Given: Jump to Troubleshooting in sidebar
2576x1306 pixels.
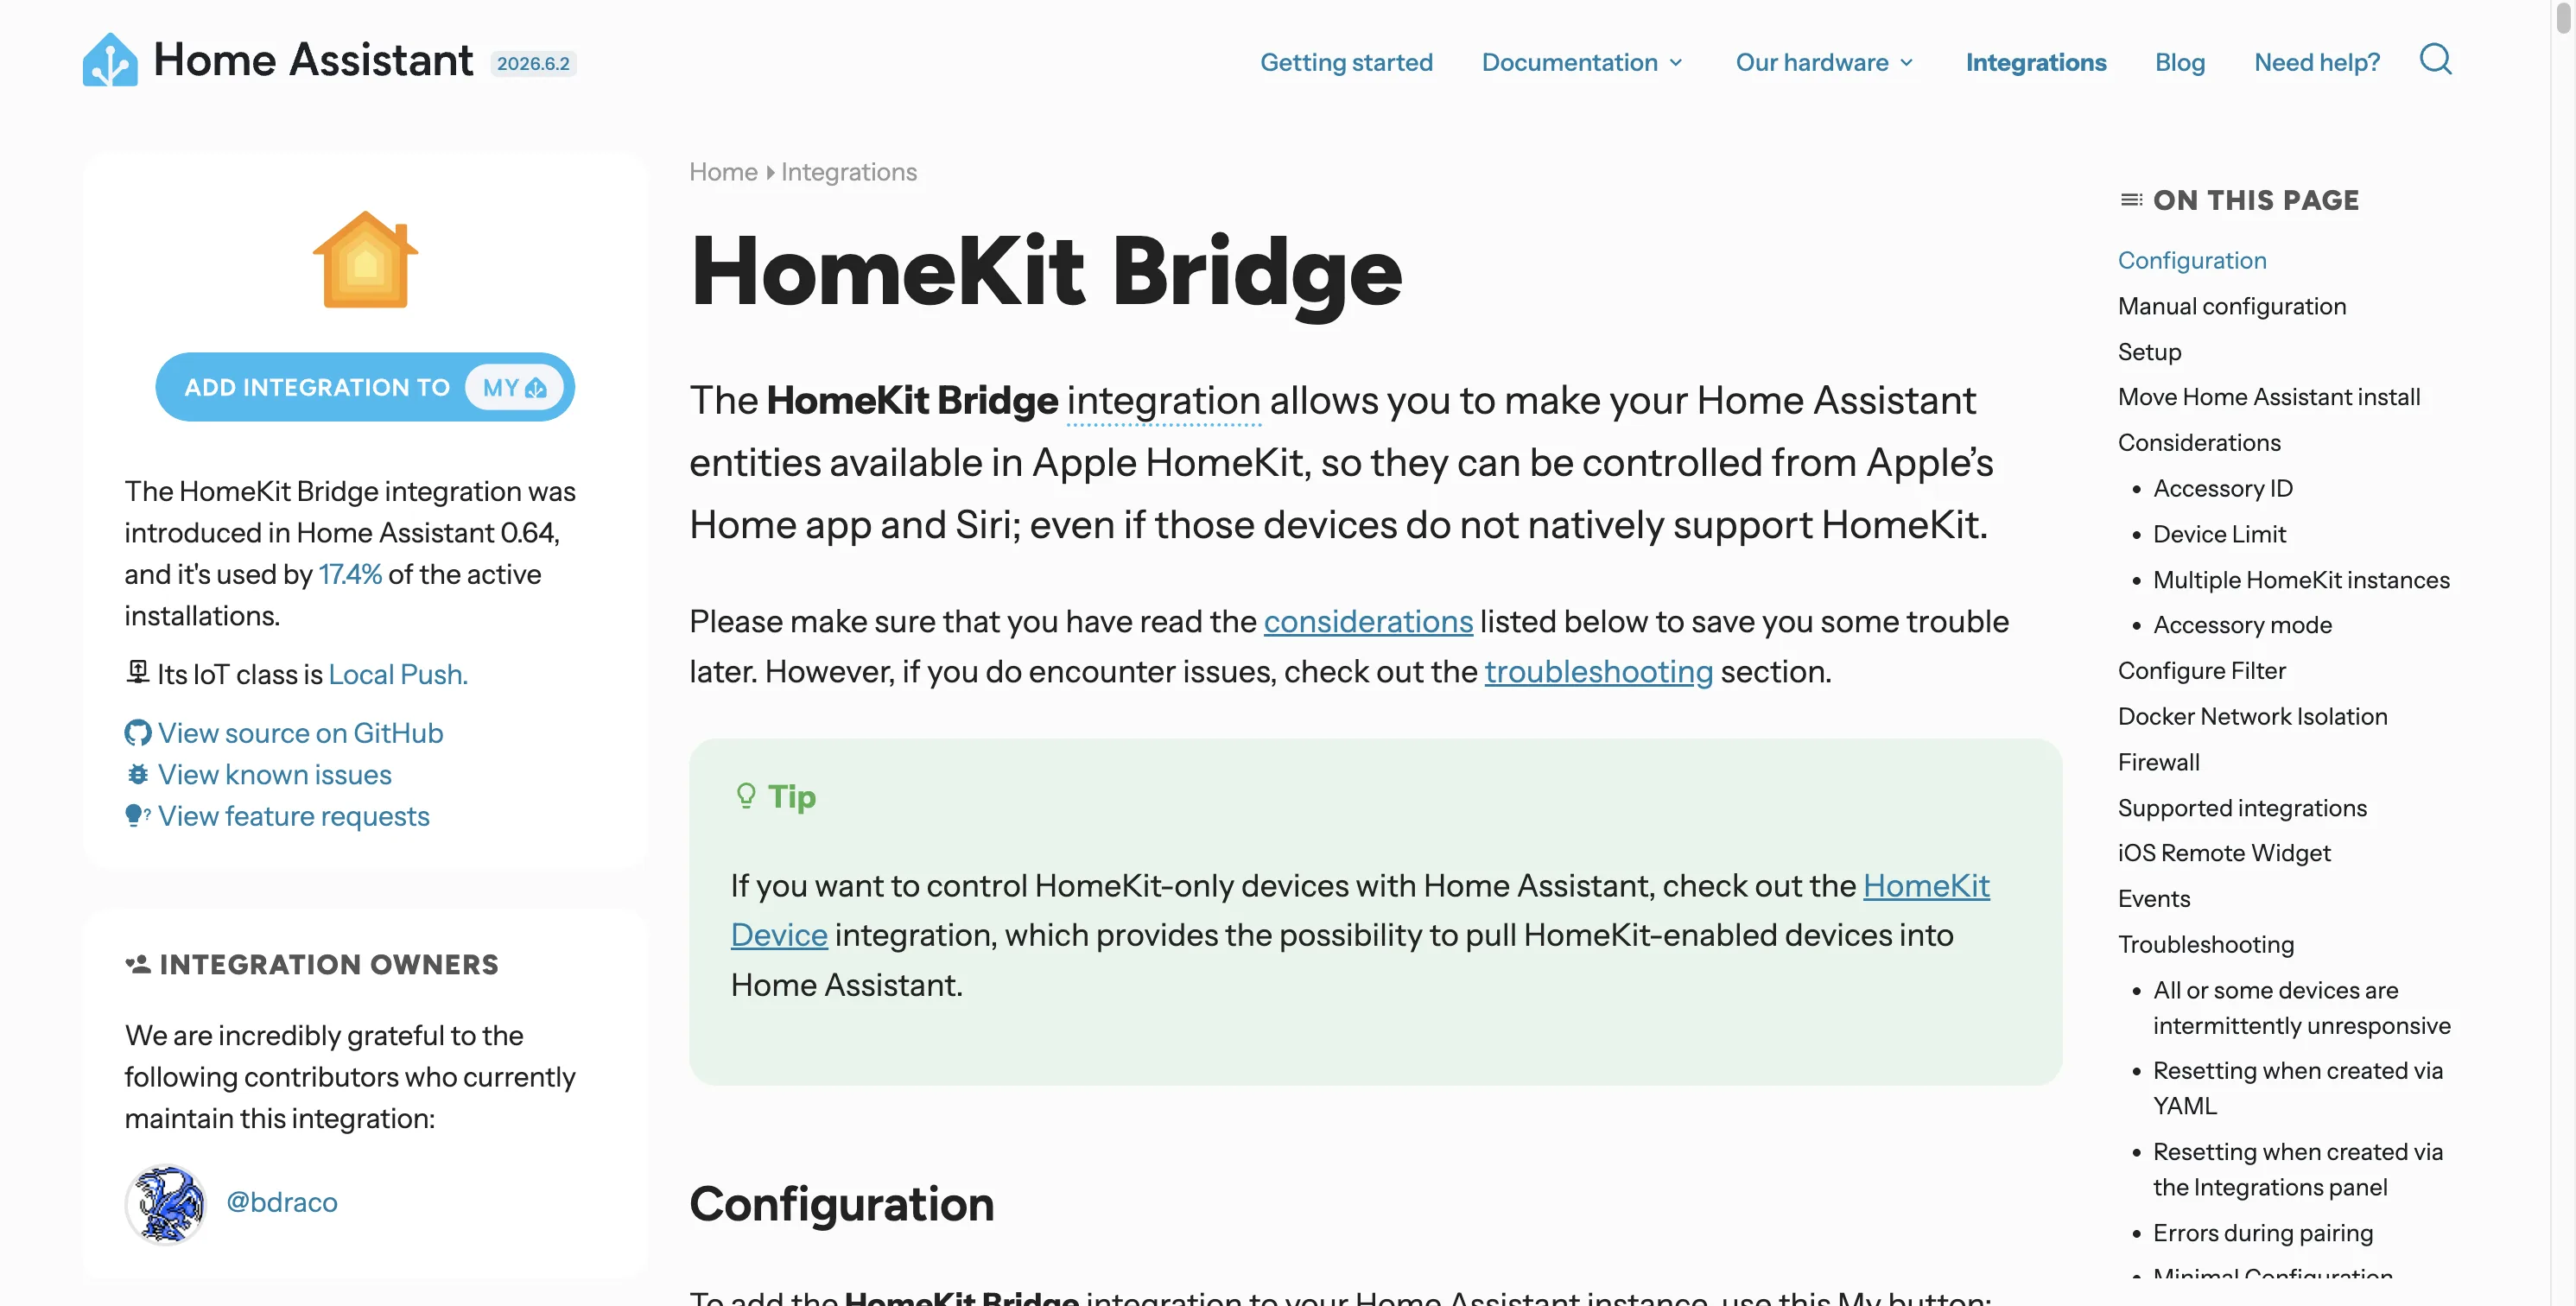Looking at the screenshot, I should pos(2205,945).
